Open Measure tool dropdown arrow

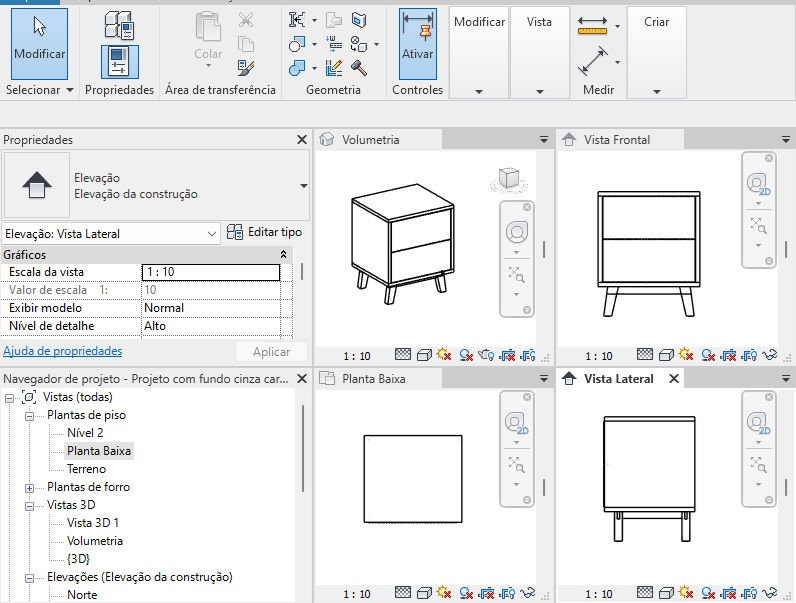coord(617,26)
